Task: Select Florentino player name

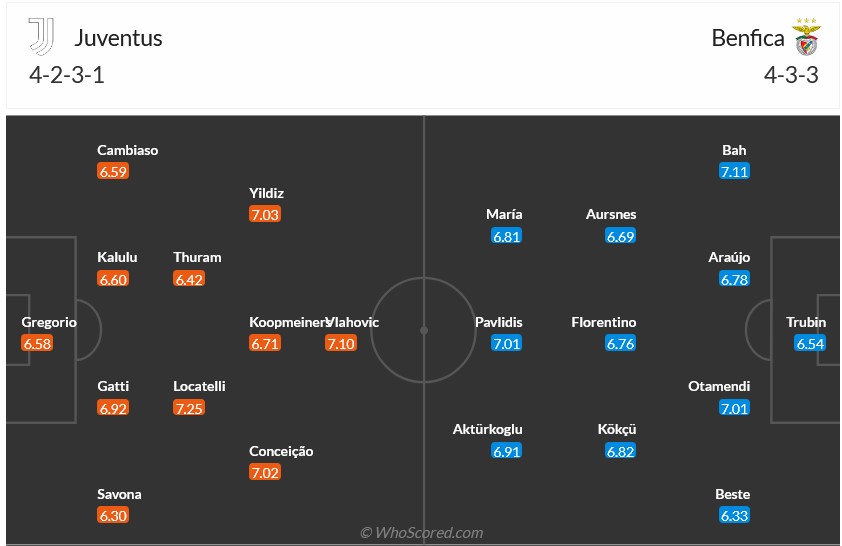Action: [604, 322]
